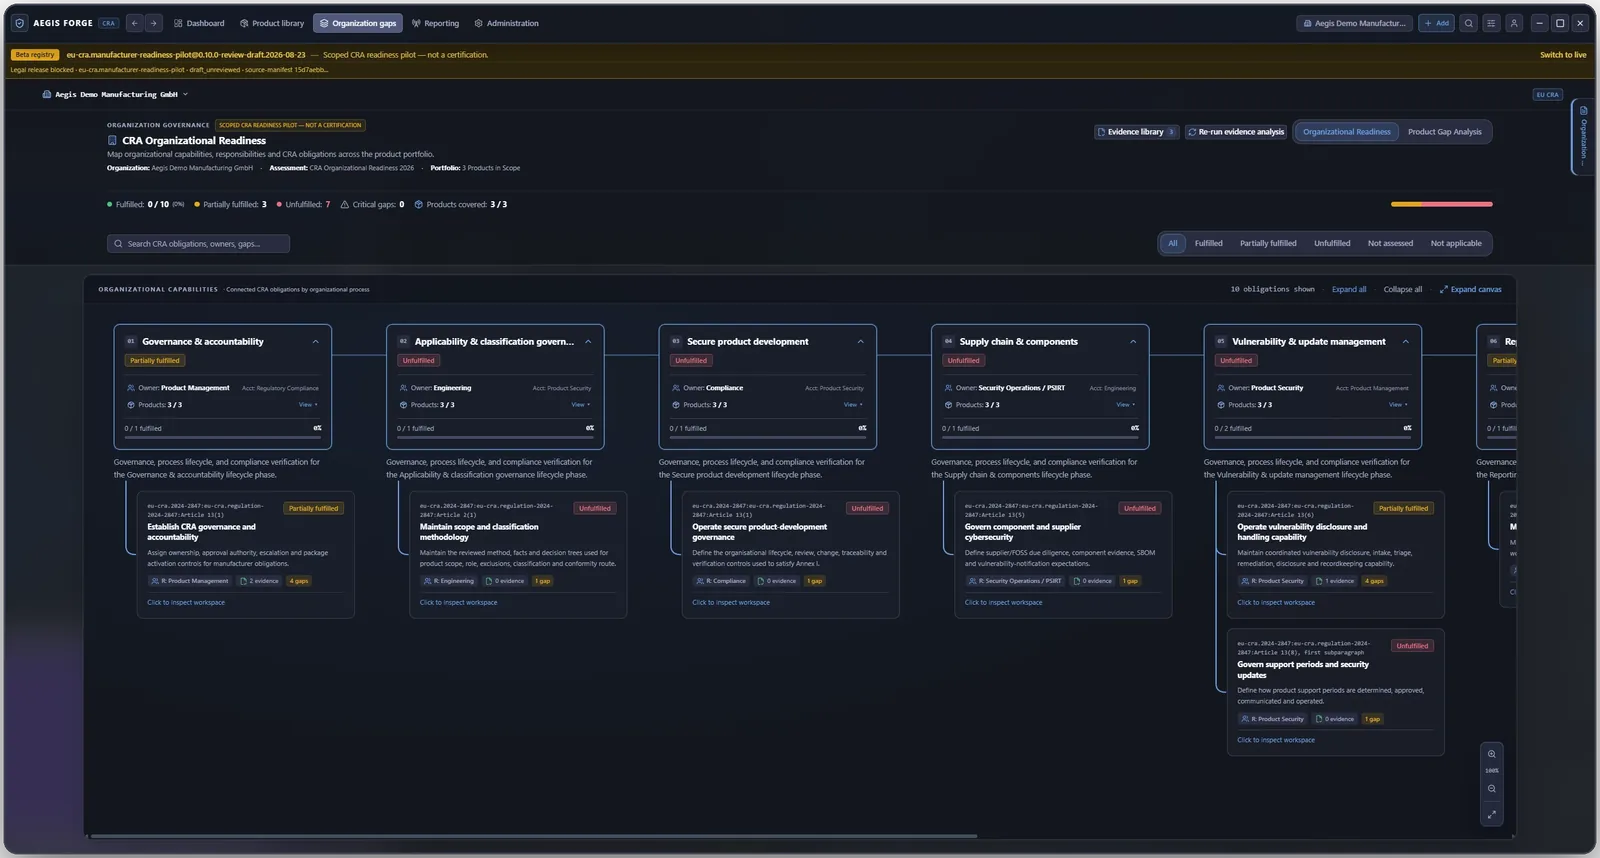Open the sliders settings icon in title bar
The image size is (1600, 858).
click(1491, 23)
